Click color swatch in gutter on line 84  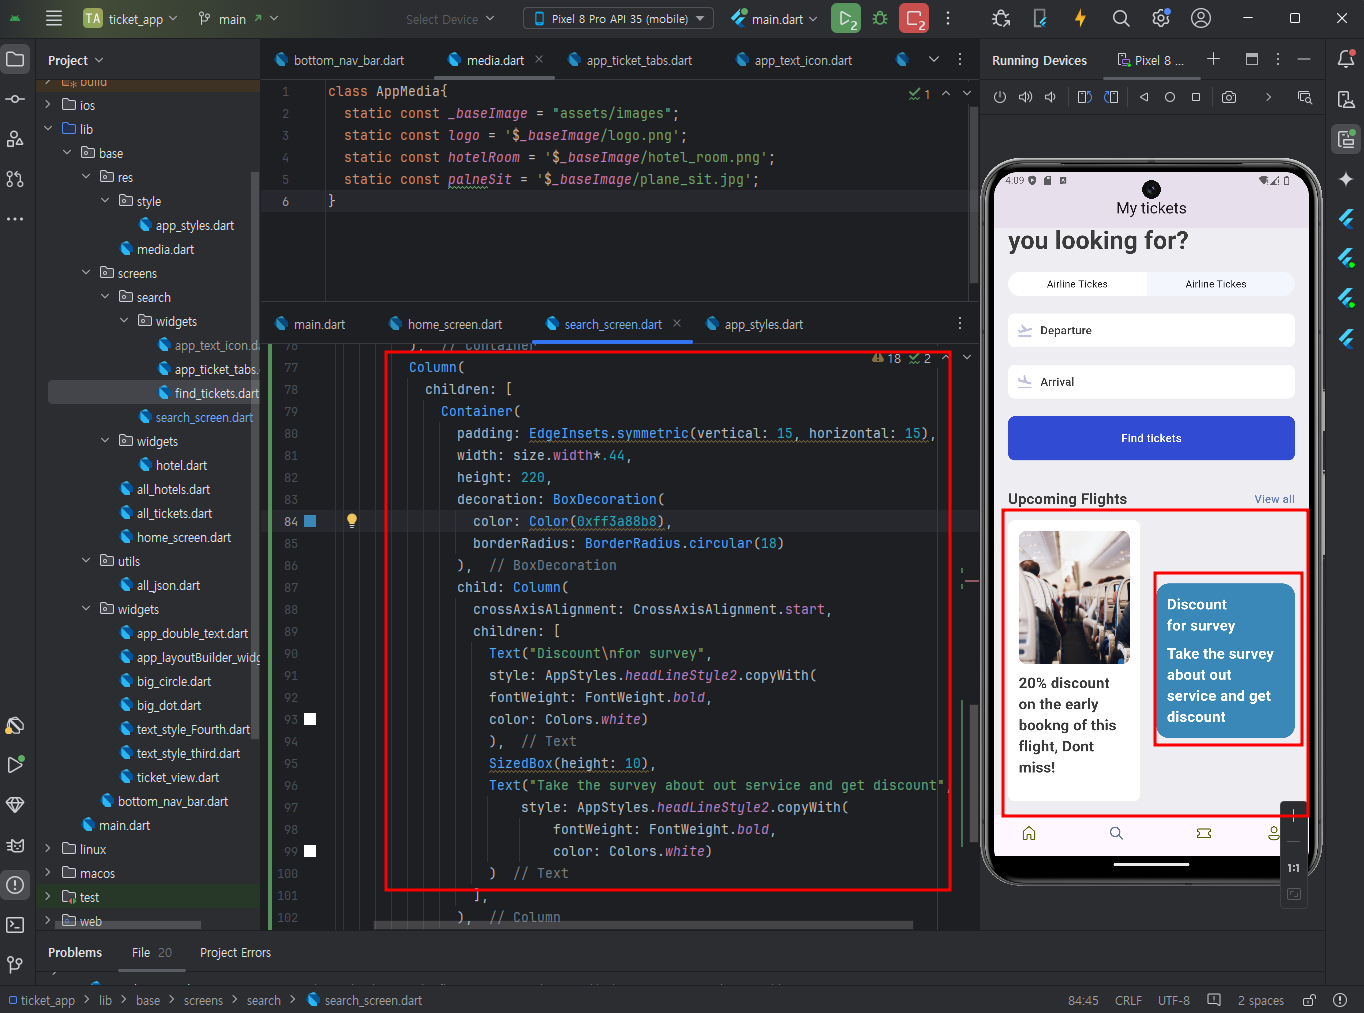point(310,521)
